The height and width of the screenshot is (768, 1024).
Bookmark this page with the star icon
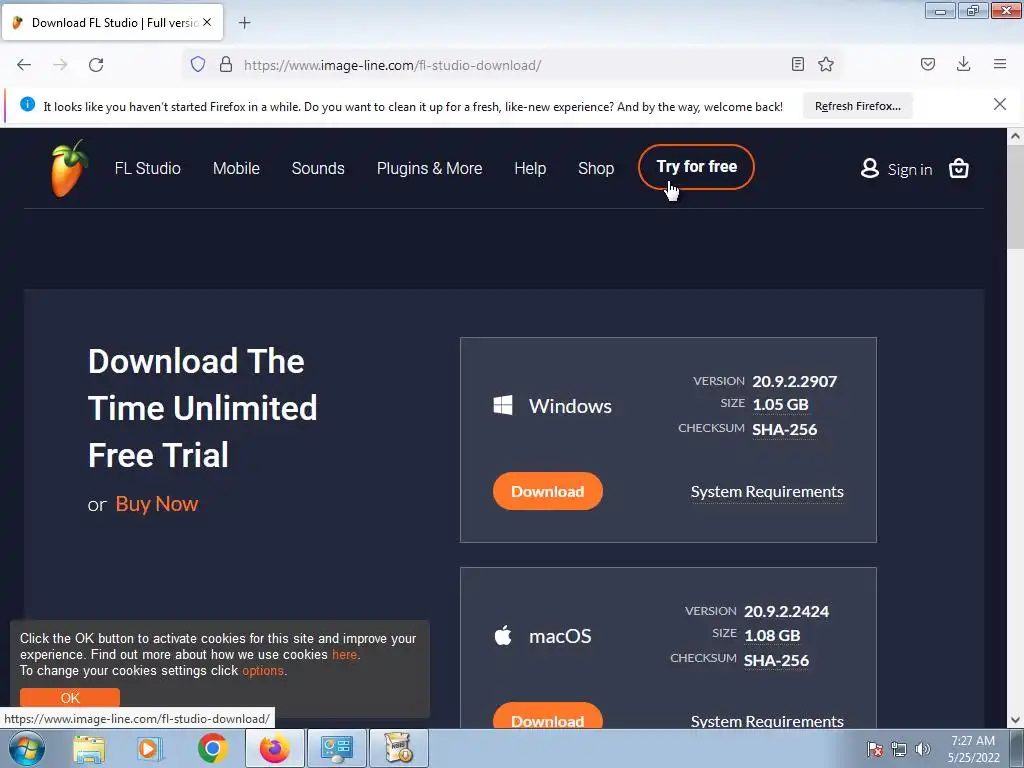coord(826,64)
